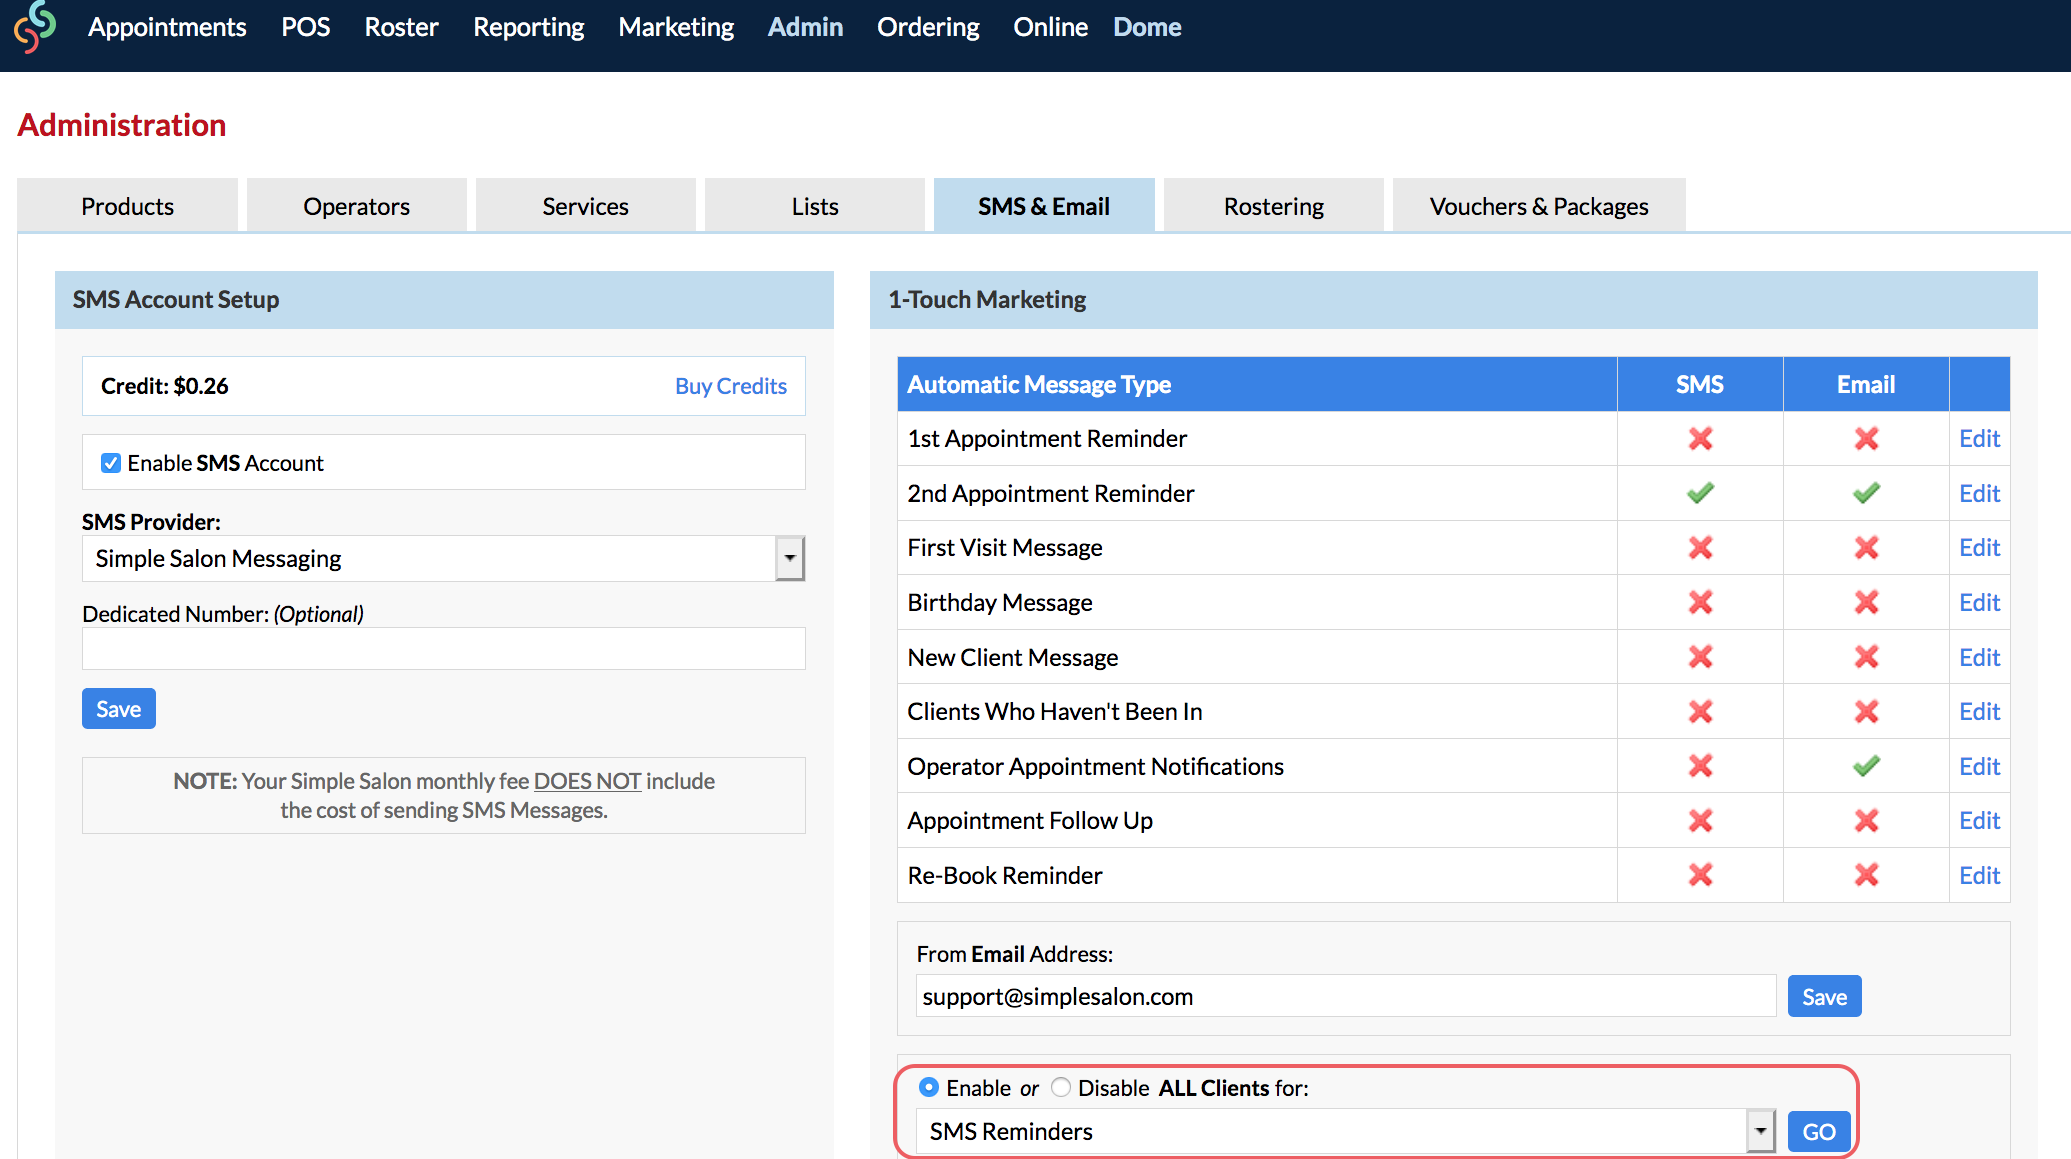The width and height of the screenshot is (2071, 1159).
Task: Click Email red cross for Birthday Message
Action: point(1866,602)
